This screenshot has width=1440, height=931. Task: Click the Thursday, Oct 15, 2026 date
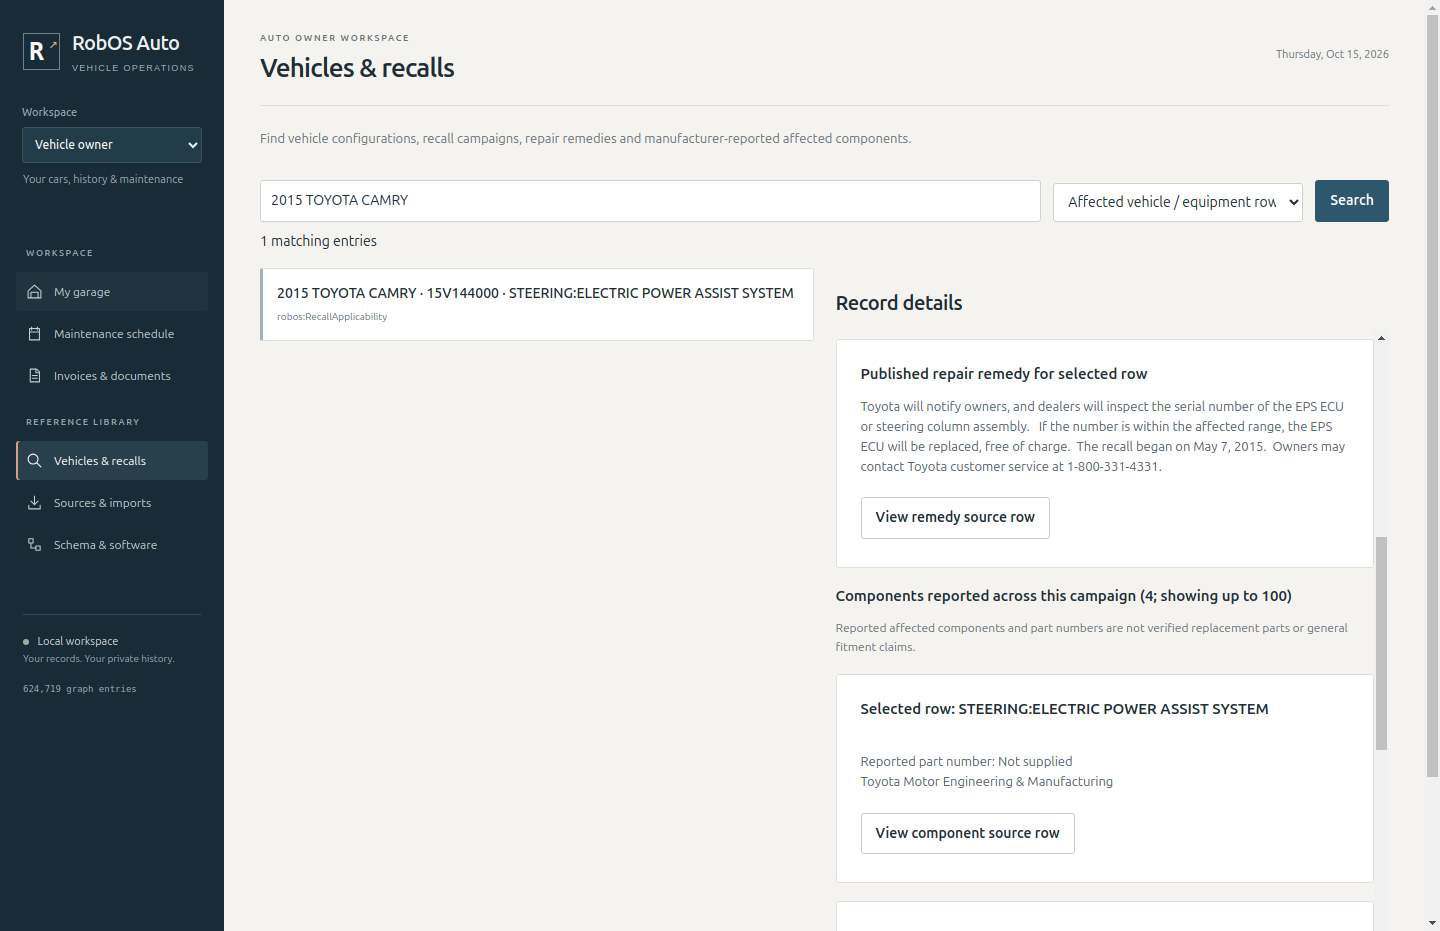click(x=1332, y=54)
